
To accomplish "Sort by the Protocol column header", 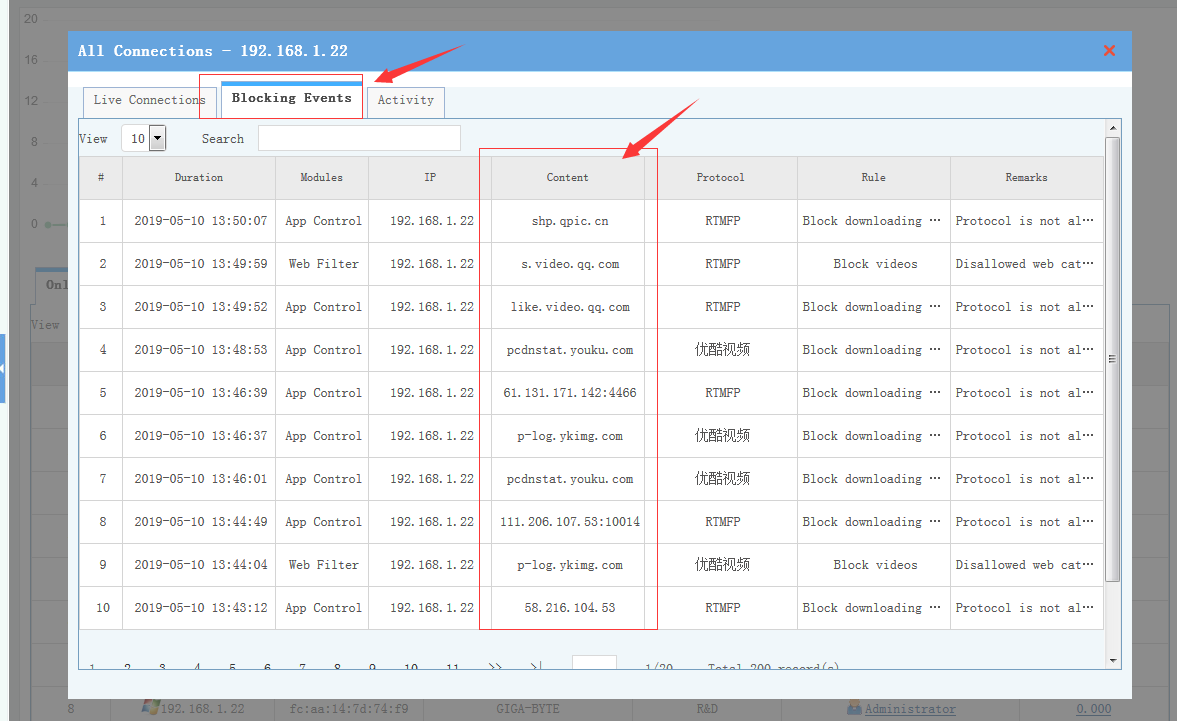I will (721, 178).
